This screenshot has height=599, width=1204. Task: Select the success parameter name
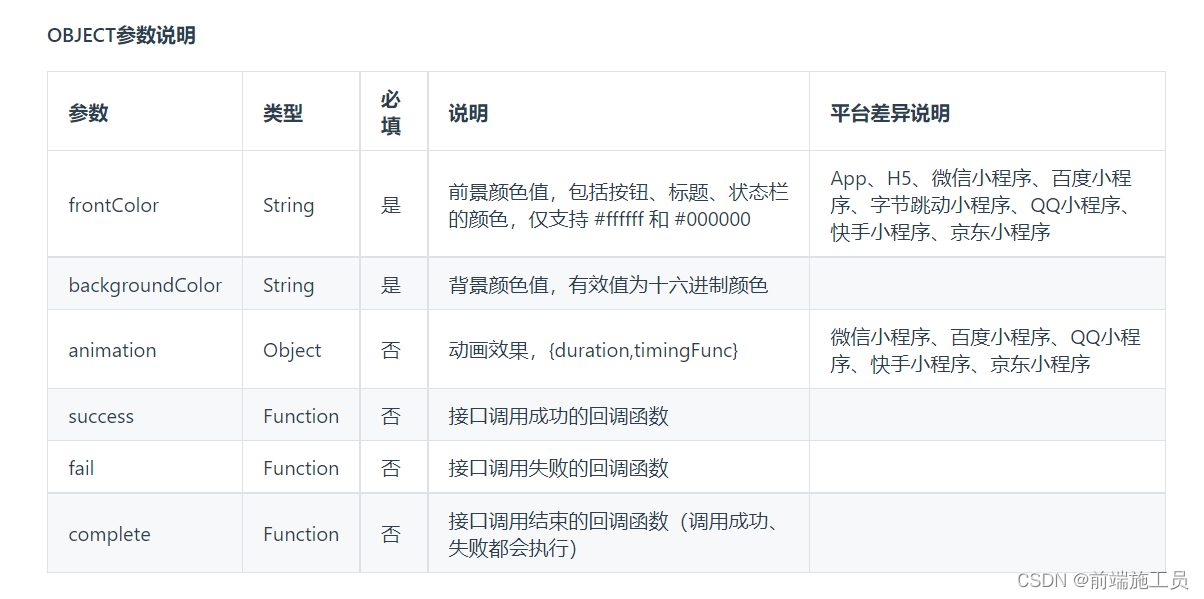(x=101, y=415)
